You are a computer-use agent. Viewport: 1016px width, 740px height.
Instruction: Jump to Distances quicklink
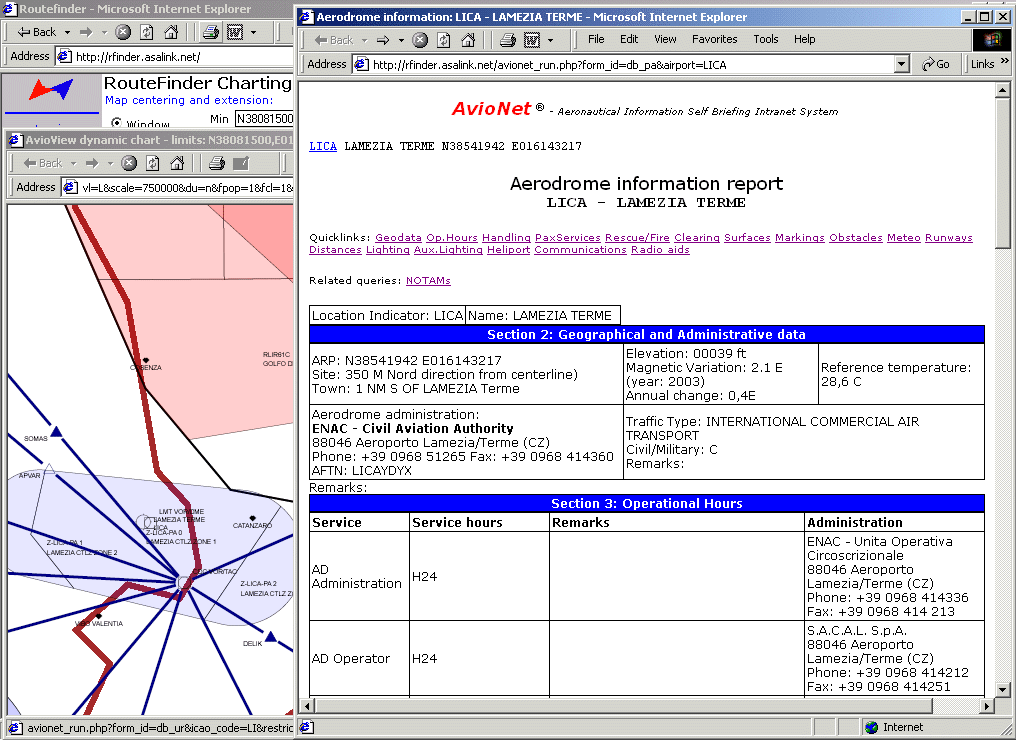click(335, 249)
